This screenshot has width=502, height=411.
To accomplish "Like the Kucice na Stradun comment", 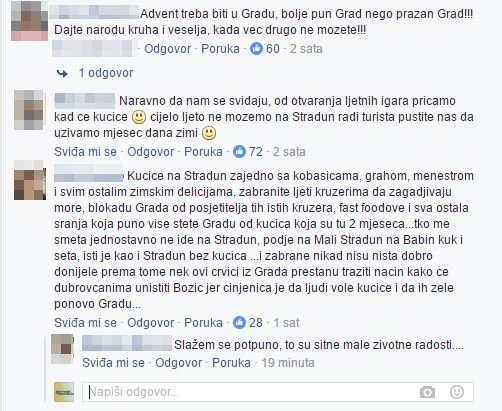I will 85,323.
